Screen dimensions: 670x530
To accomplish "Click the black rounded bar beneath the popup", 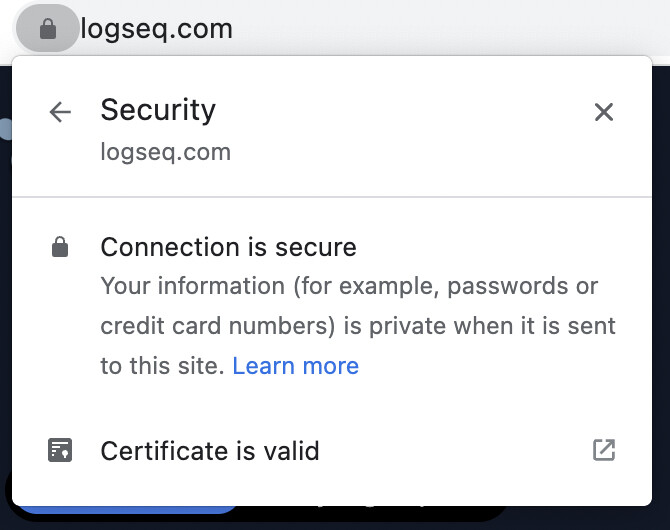I will [x=372, y=513].
